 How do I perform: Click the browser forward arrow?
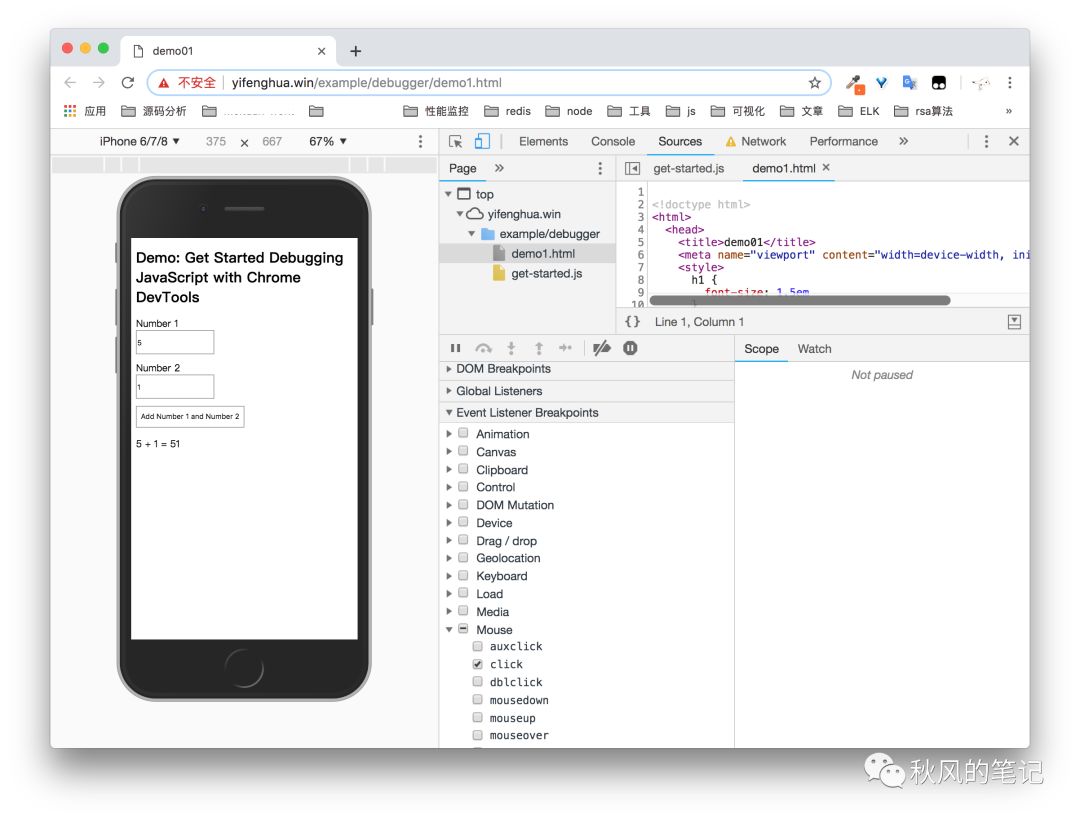(x=98, y=83)
